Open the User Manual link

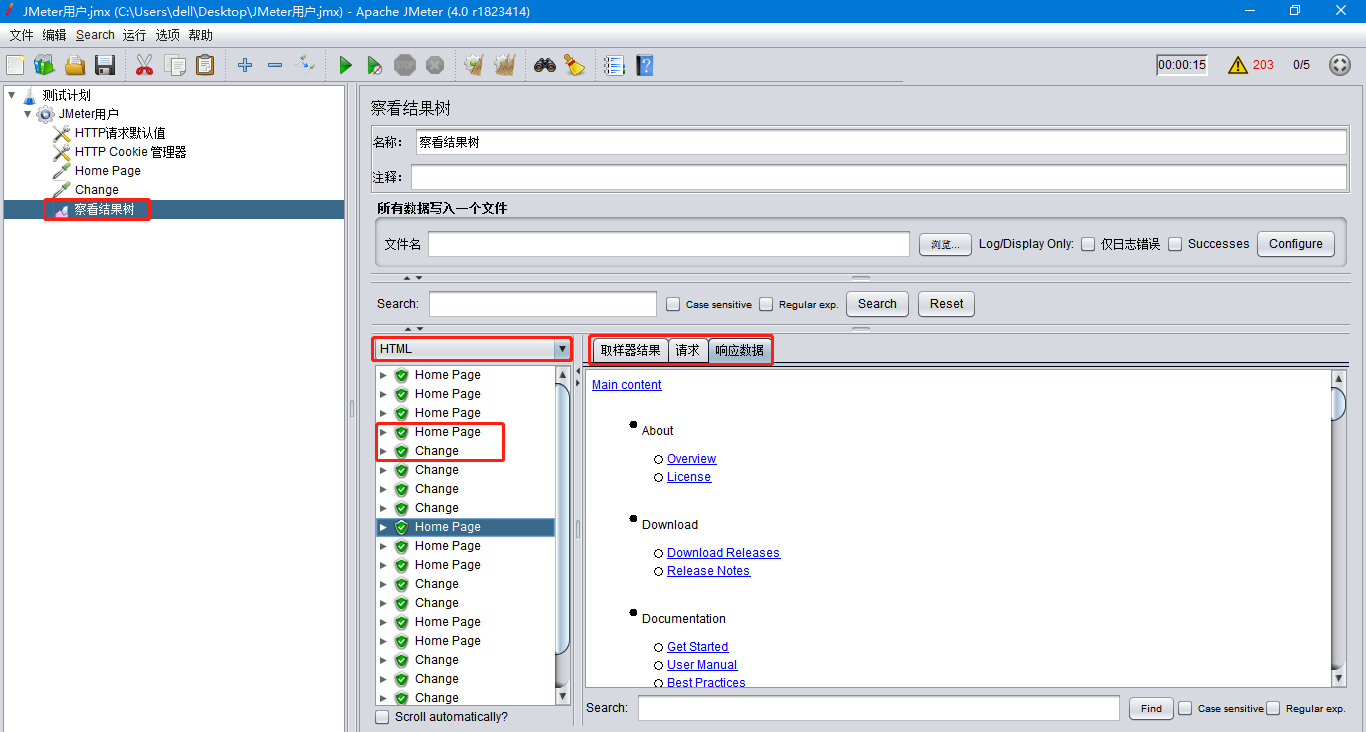coord(702,665)
